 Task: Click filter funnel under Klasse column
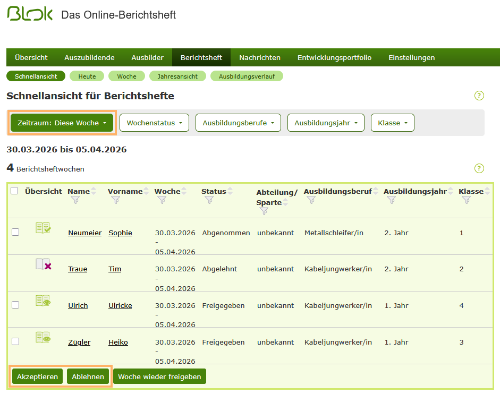pyautogui.click(x=466, y=200)
